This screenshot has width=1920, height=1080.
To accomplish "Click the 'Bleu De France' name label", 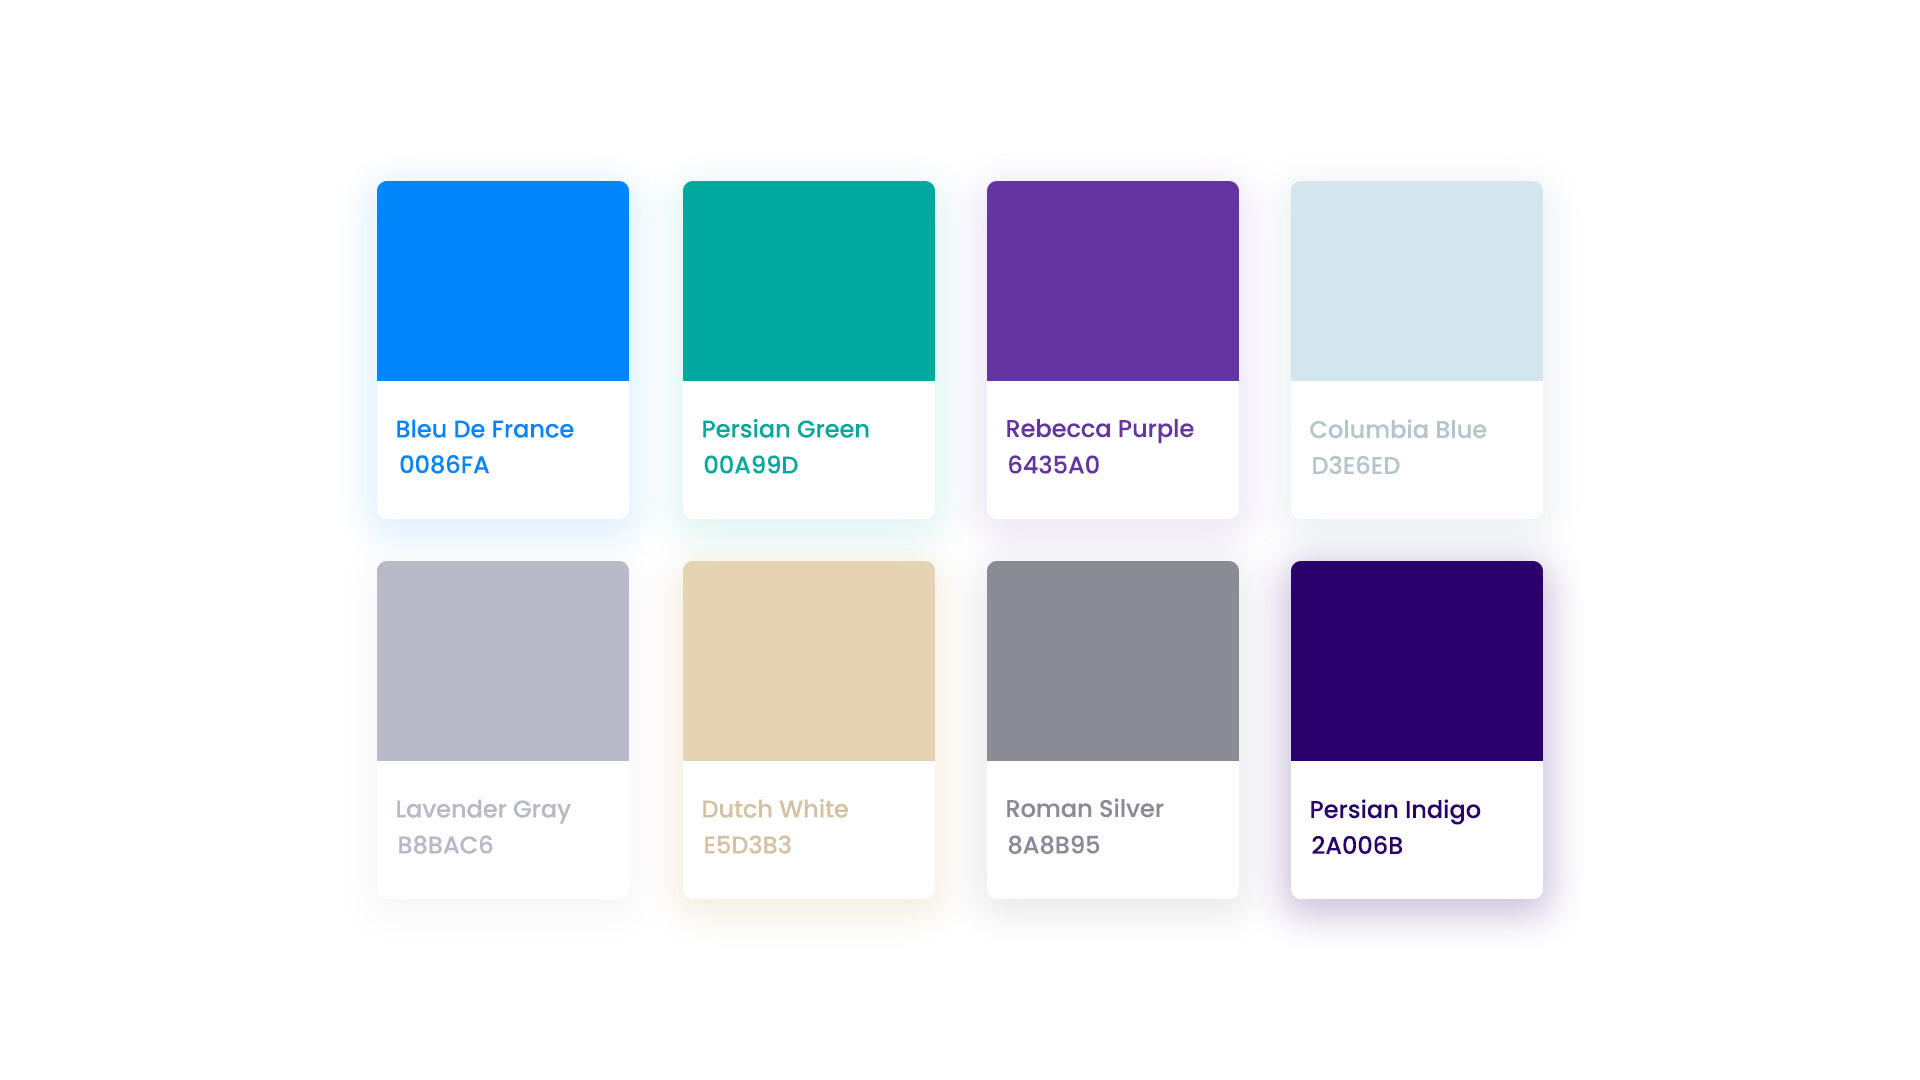I will pyautogui.click(x=485, y=429).
